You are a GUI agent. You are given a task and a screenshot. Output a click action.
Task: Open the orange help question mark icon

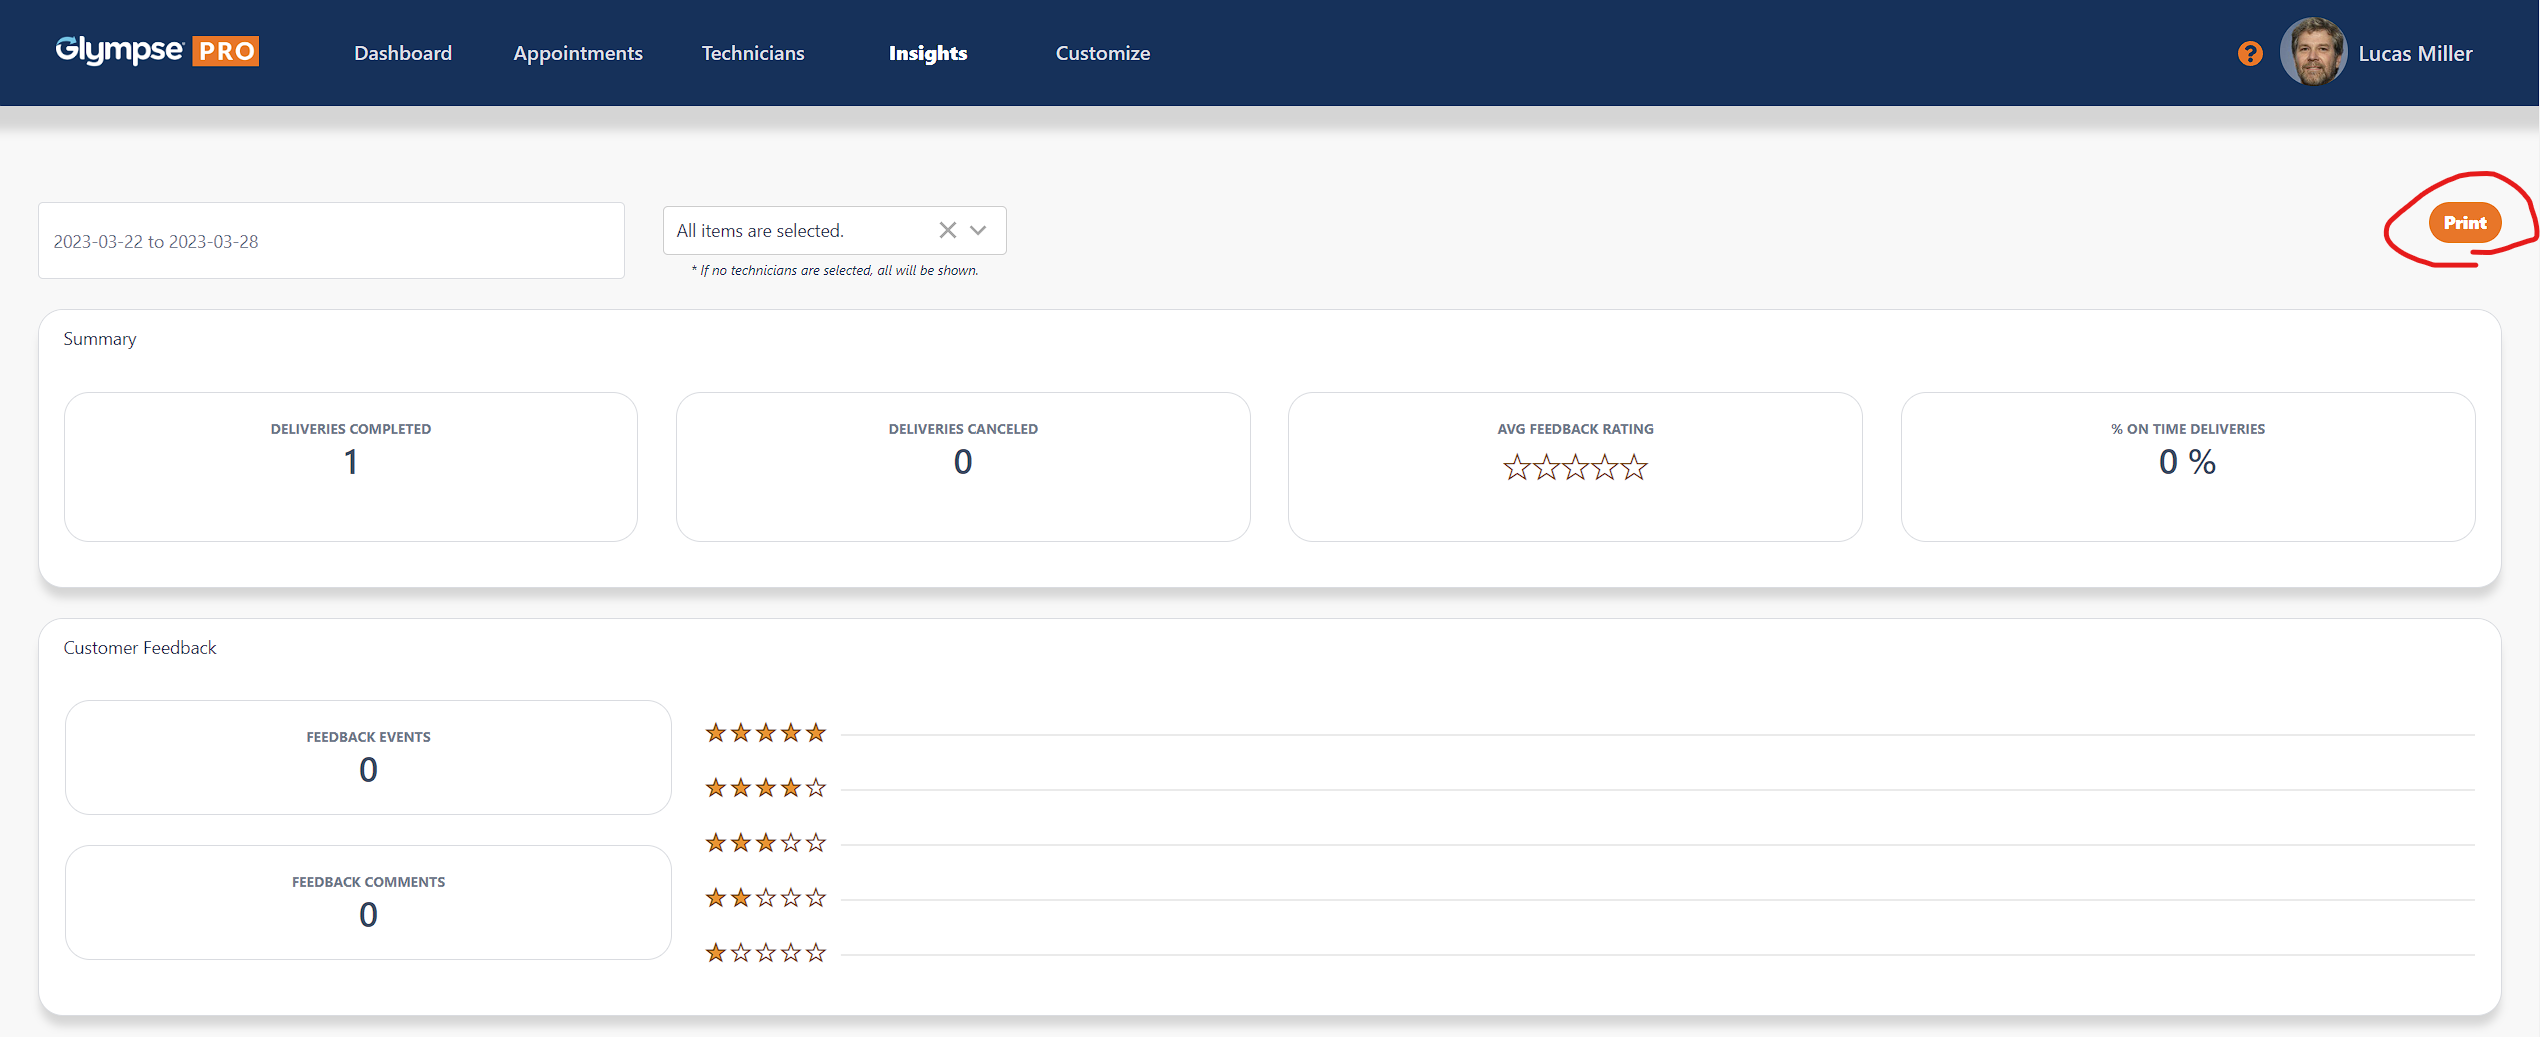click(2250, 53)
